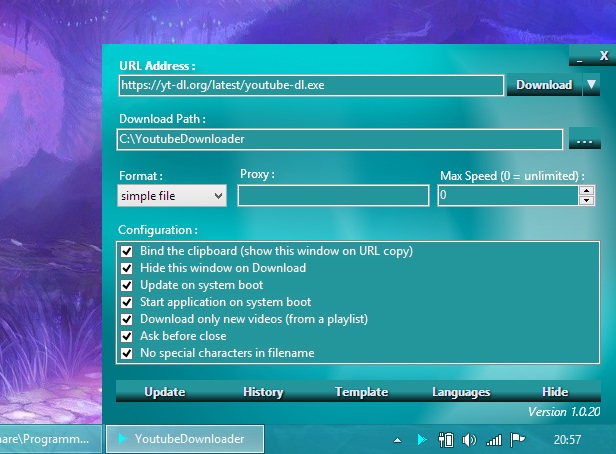Open the History view
The width and height of the screenshot is (616, 454).
coord(263,392)
